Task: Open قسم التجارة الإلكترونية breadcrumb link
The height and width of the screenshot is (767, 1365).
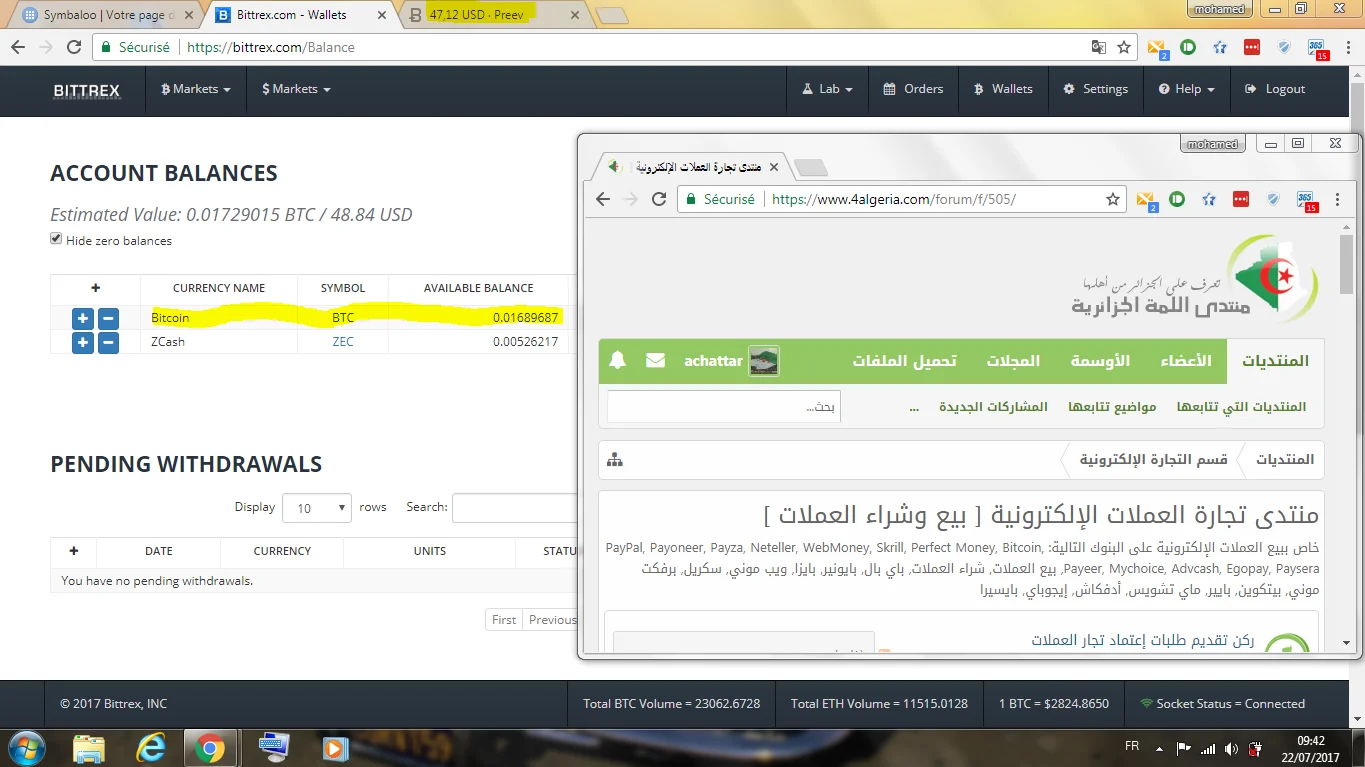Action: tap(1154, 460)
